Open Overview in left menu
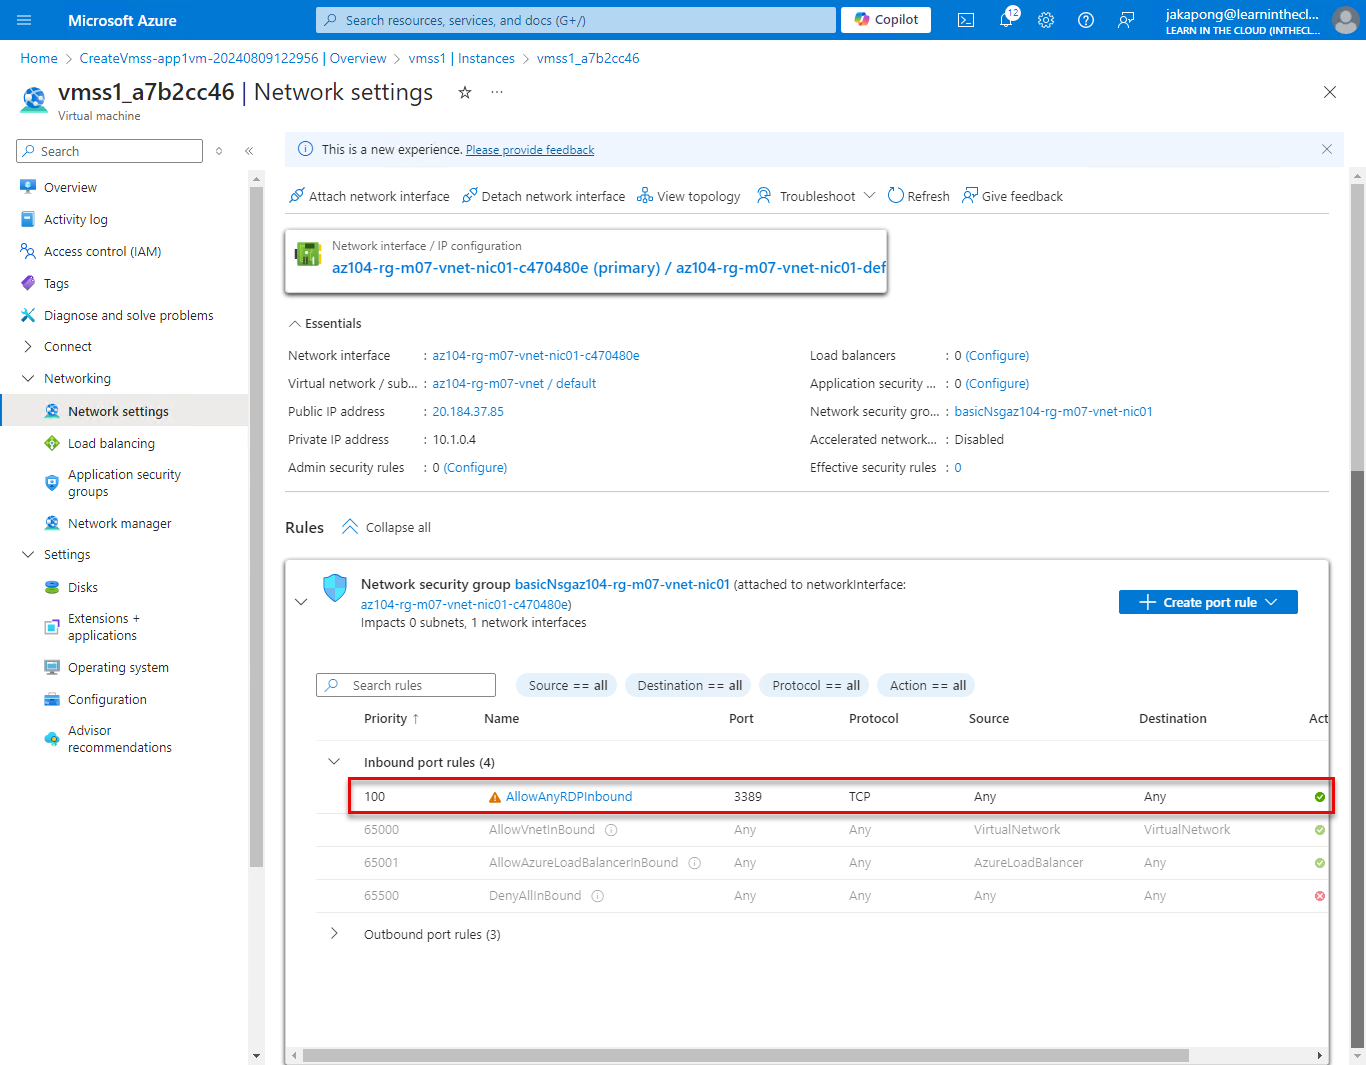1366x1065 pixels. (x=70, y=187)
